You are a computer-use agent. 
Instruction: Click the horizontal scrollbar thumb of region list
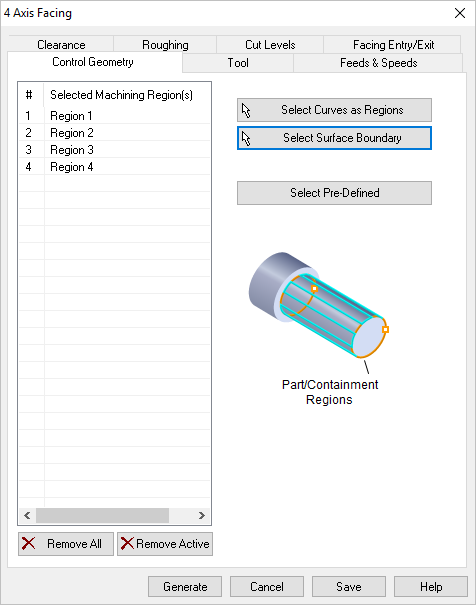(x=102, y=515)
